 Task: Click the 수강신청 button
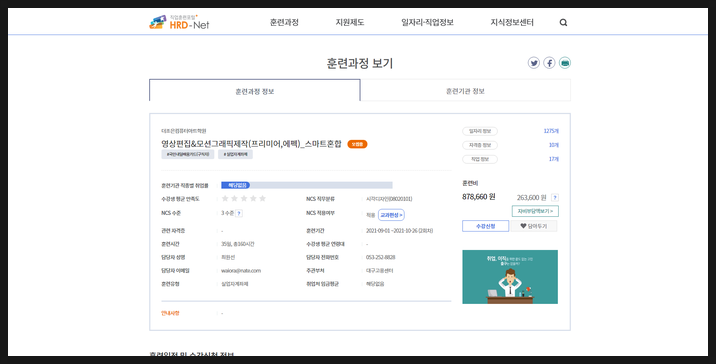485,226
